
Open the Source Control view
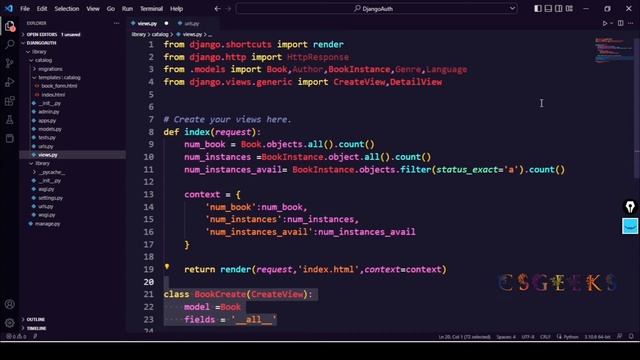pyautogui.click(x=9, y=63)
